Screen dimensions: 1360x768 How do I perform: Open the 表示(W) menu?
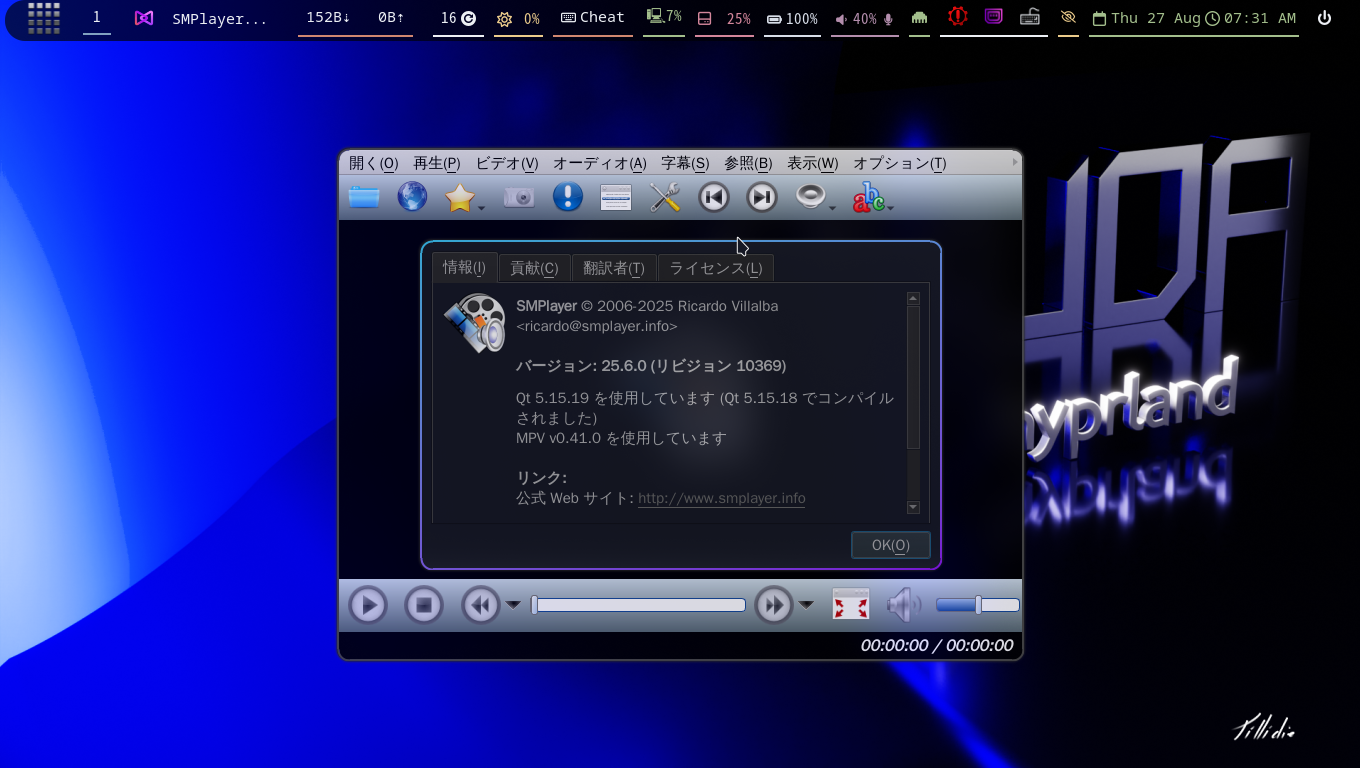click(x=812, y=163)
